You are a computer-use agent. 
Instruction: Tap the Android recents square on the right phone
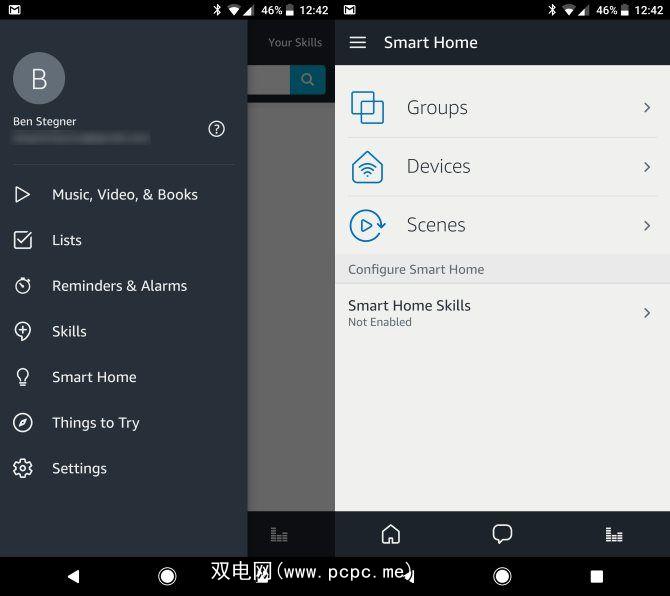tap(597, 576)
